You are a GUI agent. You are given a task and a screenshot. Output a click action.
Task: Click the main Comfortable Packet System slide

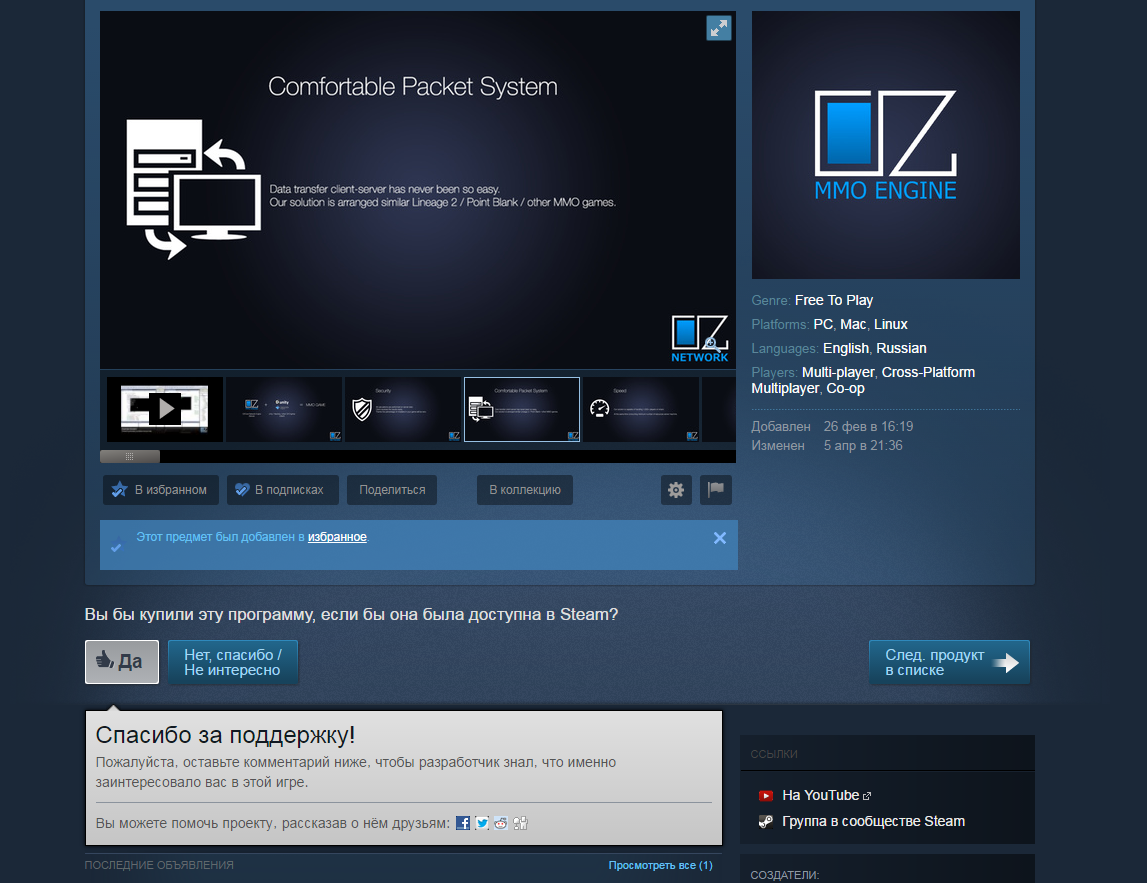pyautogui.click(x=418, y=190)
